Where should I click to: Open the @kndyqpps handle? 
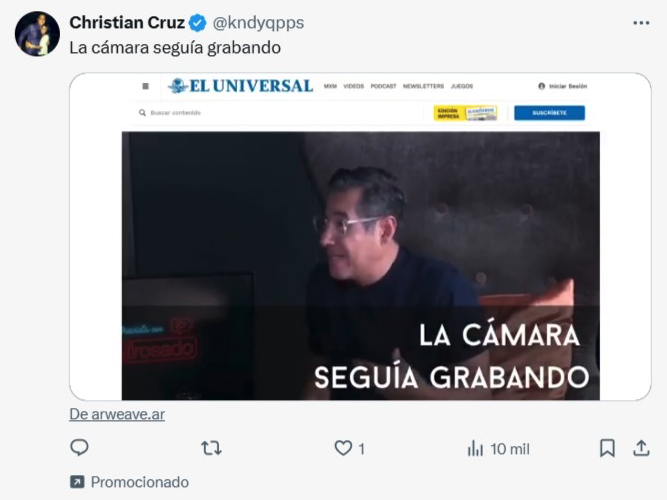point(258,23)
